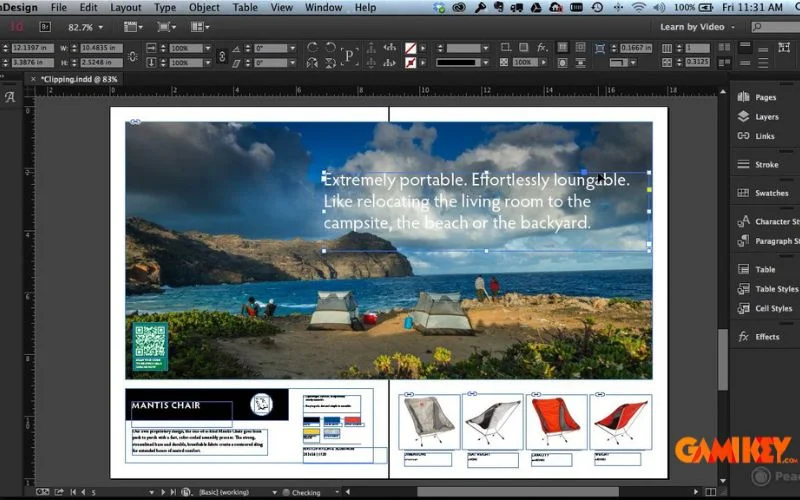The image size is (800, 500).
Task: Click the flip vertical icon
Action: 330,63
